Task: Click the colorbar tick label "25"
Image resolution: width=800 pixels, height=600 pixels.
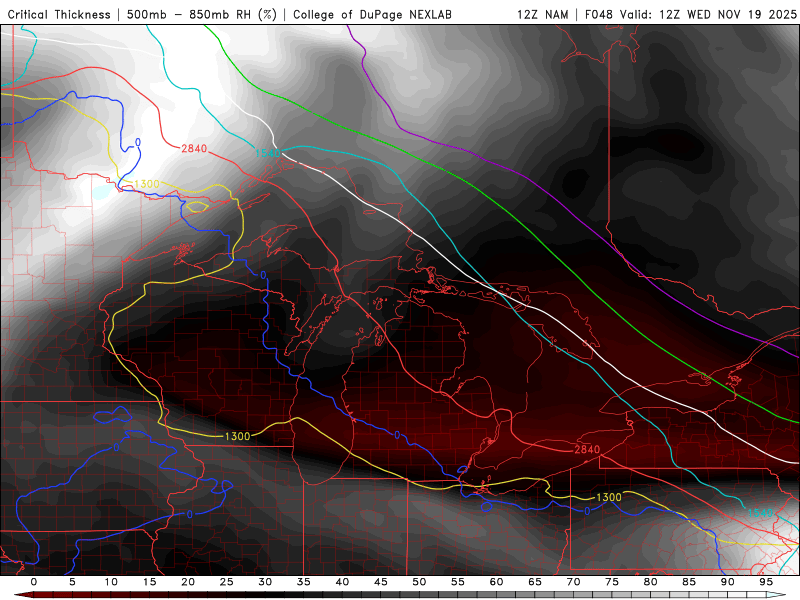Action: coord(227,582)
